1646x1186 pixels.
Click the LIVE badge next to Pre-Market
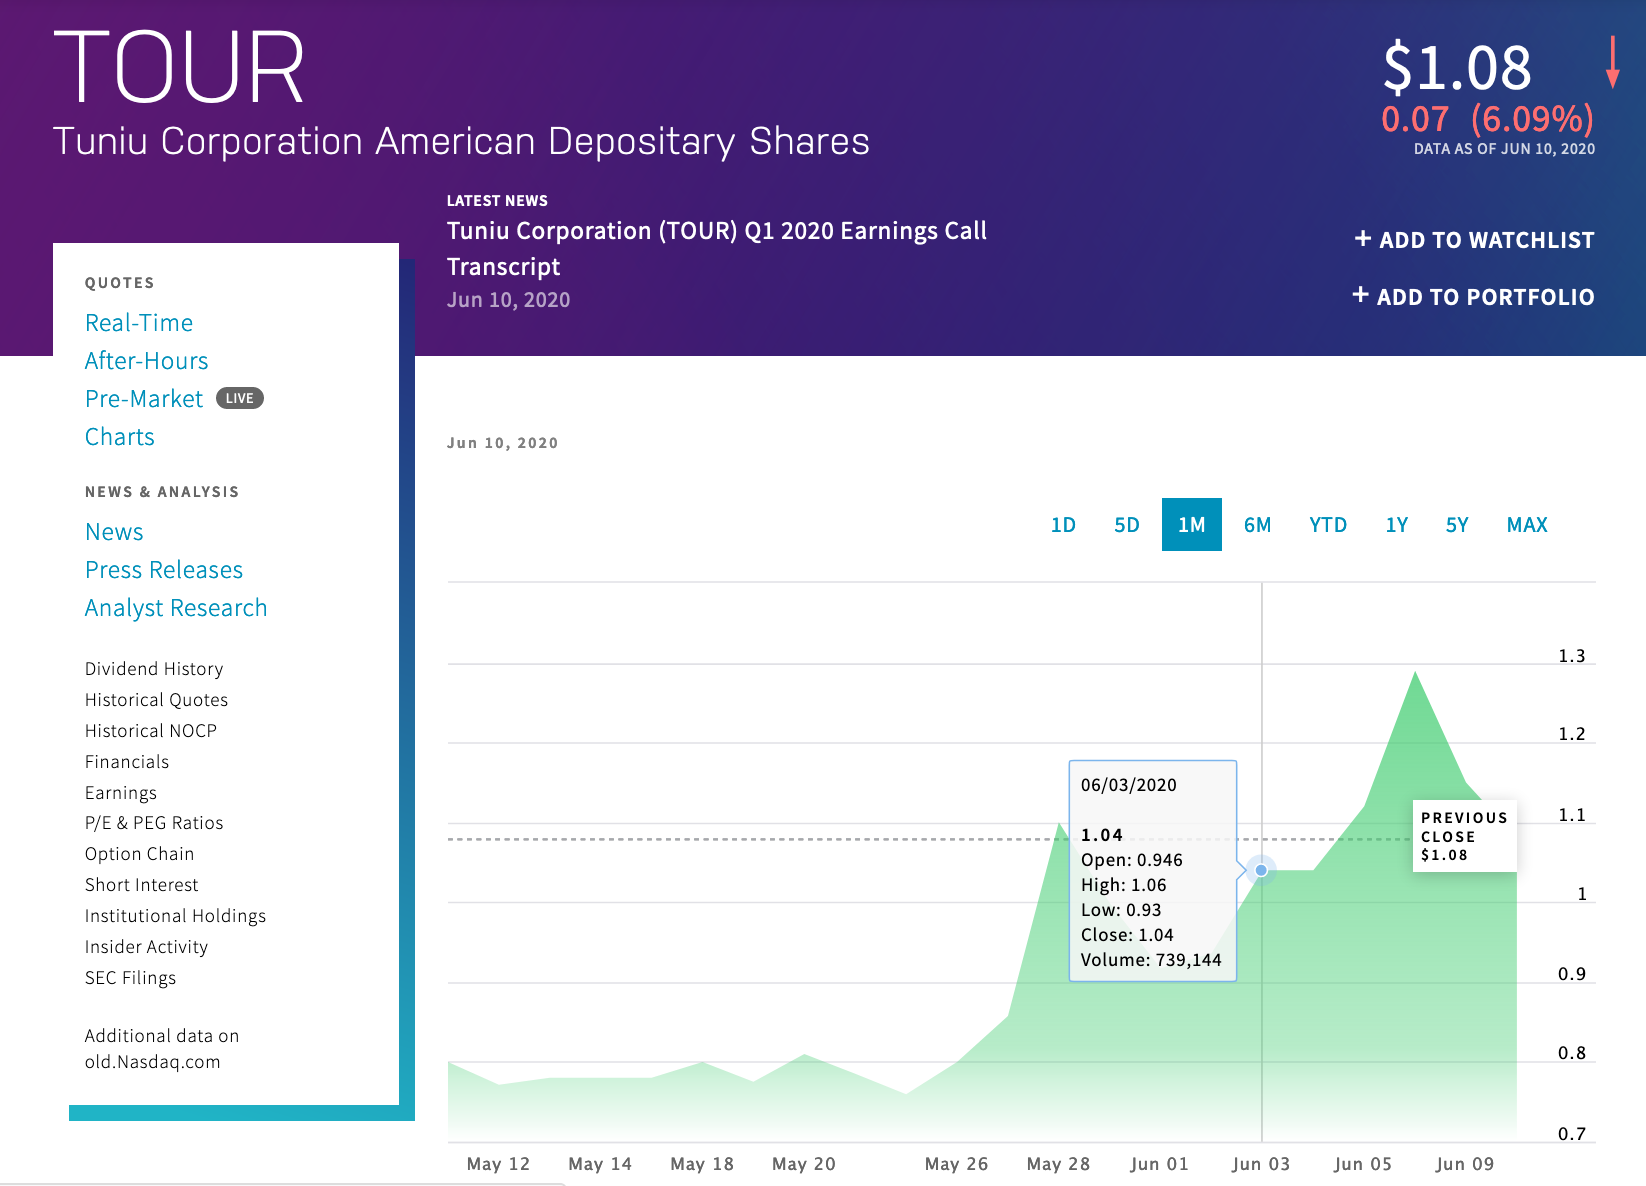coord(239,398)
